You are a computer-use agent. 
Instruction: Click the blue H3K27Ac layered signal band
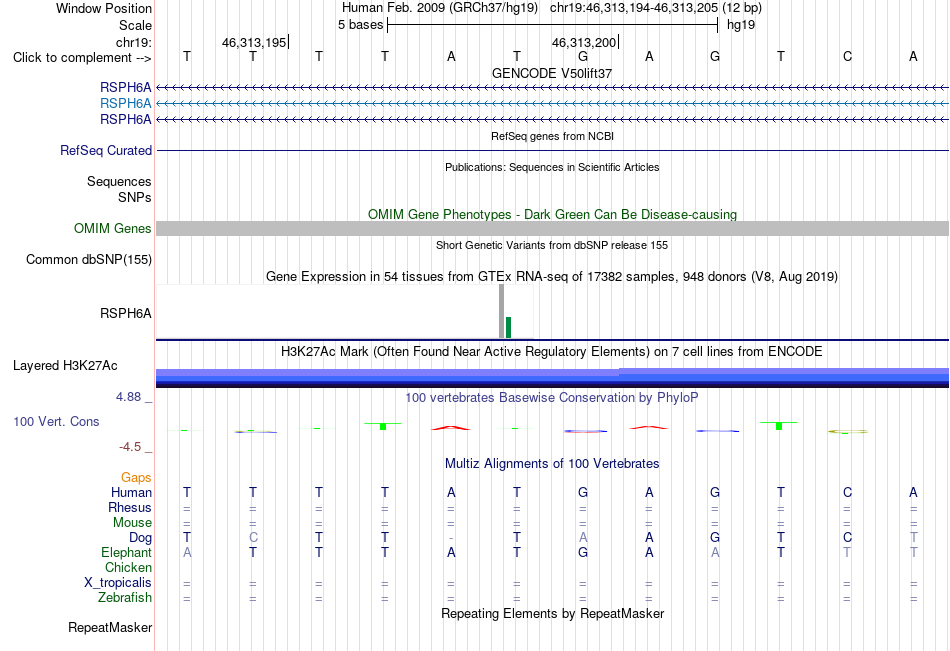[x=553, y=377]
